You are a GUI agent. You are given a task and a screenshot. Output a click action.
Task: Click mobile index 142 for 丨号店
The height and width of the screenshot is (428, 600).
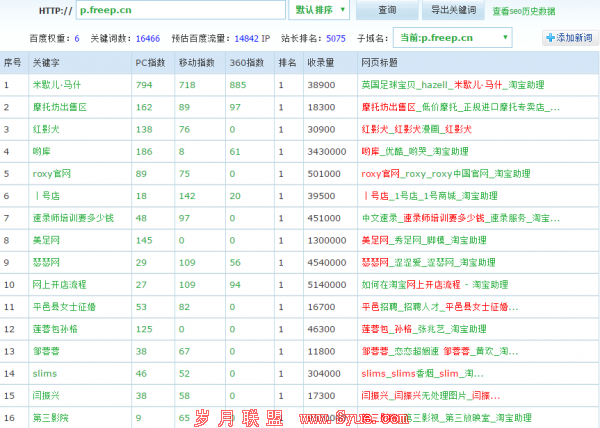point(187,196)
